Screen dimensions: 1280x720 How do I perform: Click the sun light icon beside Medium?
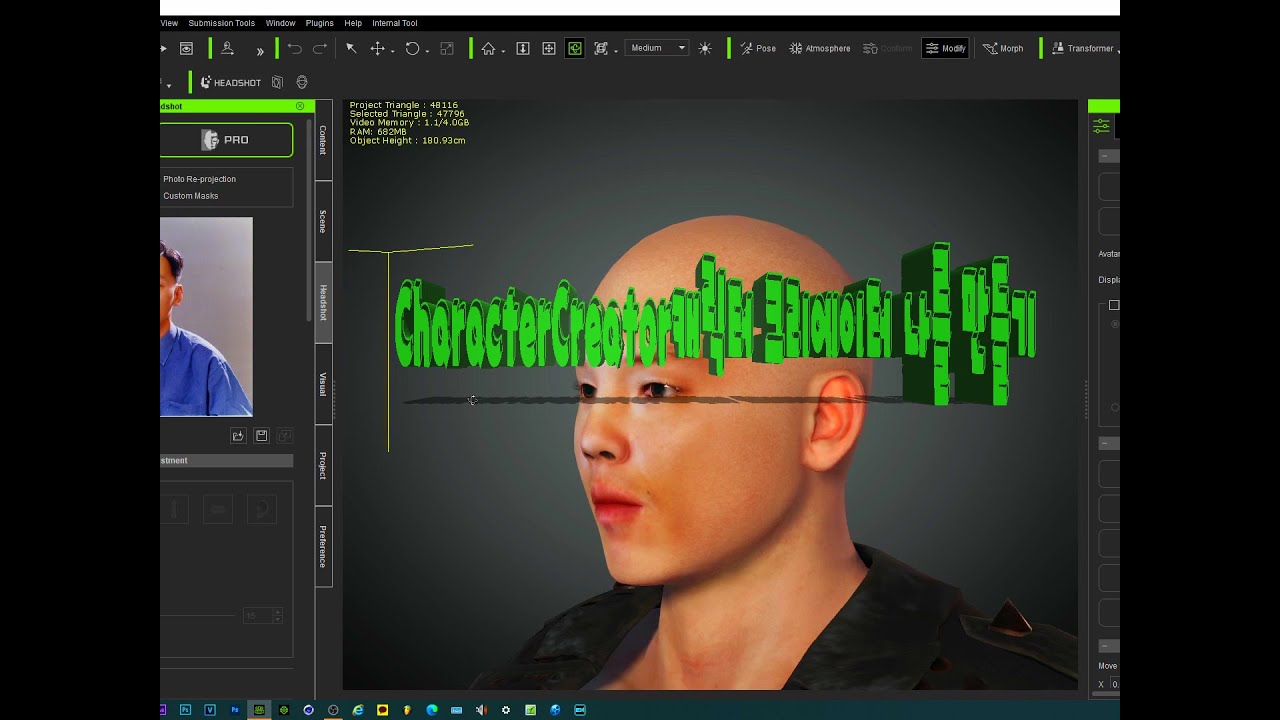pyautogui.click(x=705, y=48)
